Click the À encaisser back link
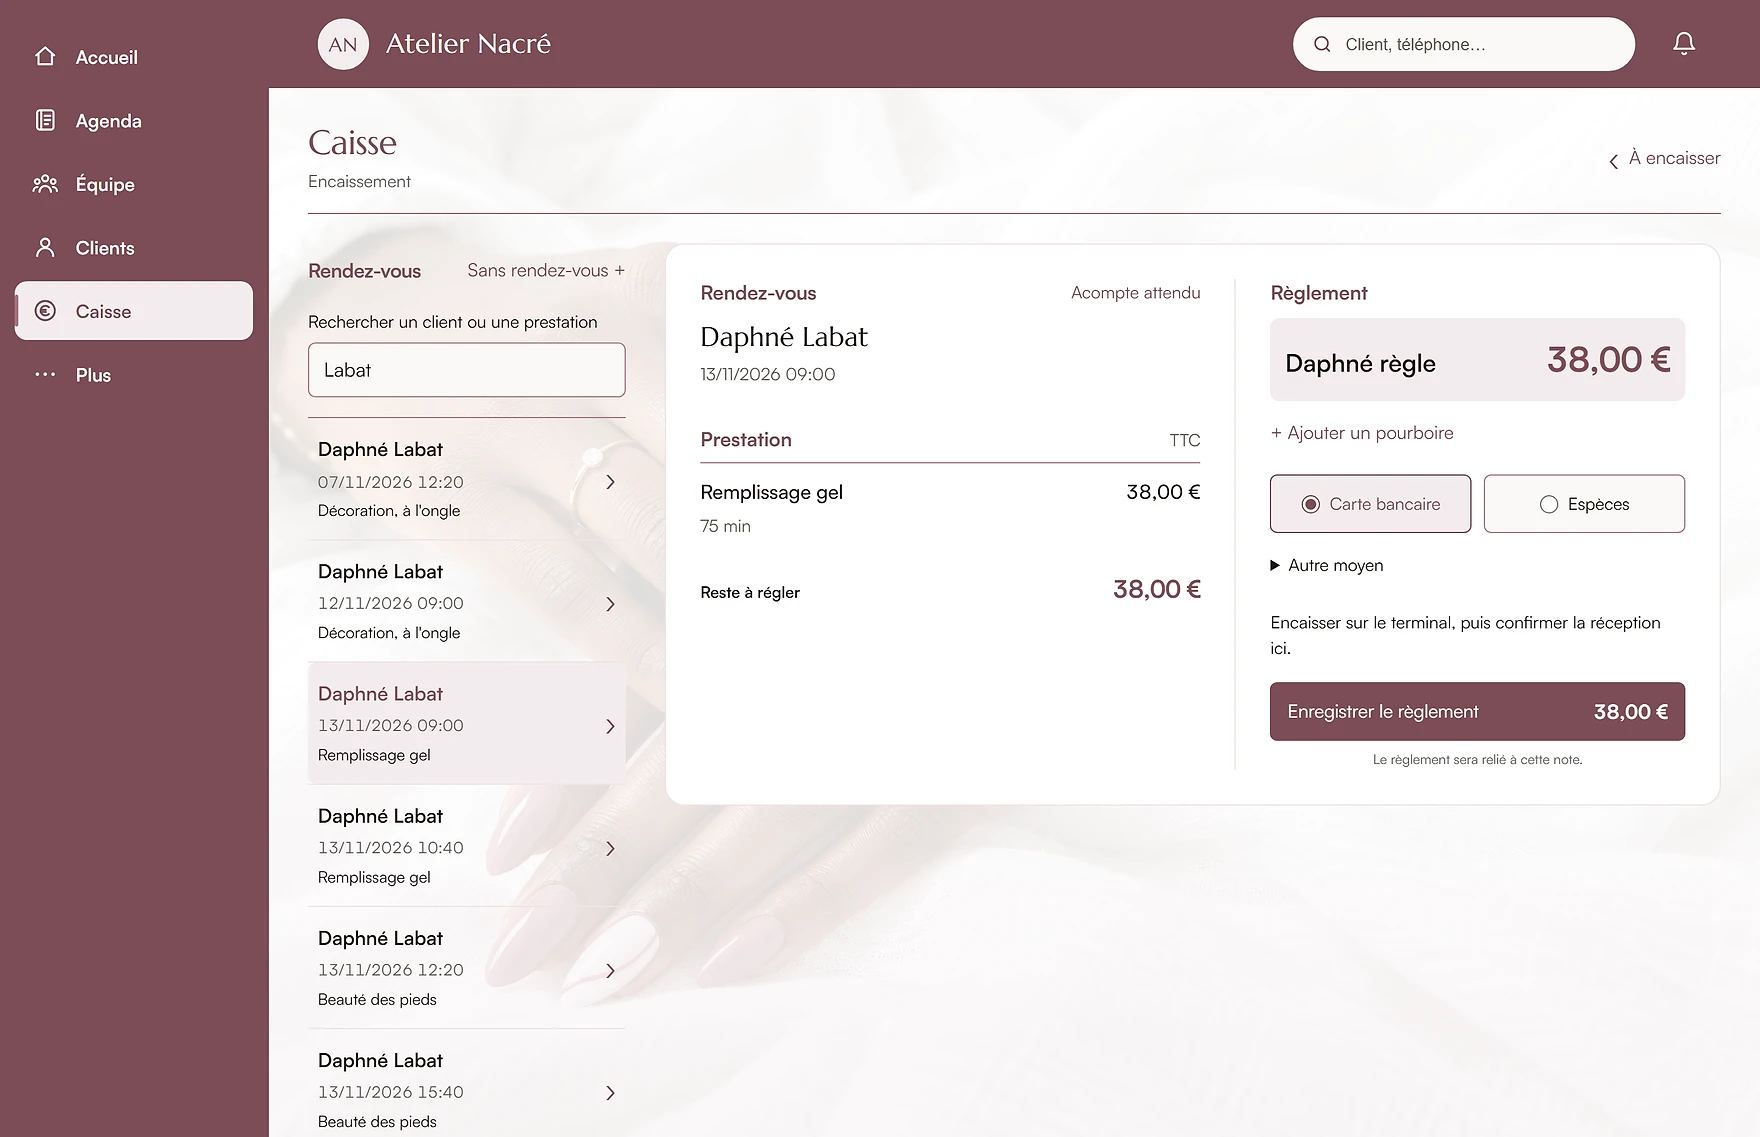1760x1137 pixels. point(1665,158)
